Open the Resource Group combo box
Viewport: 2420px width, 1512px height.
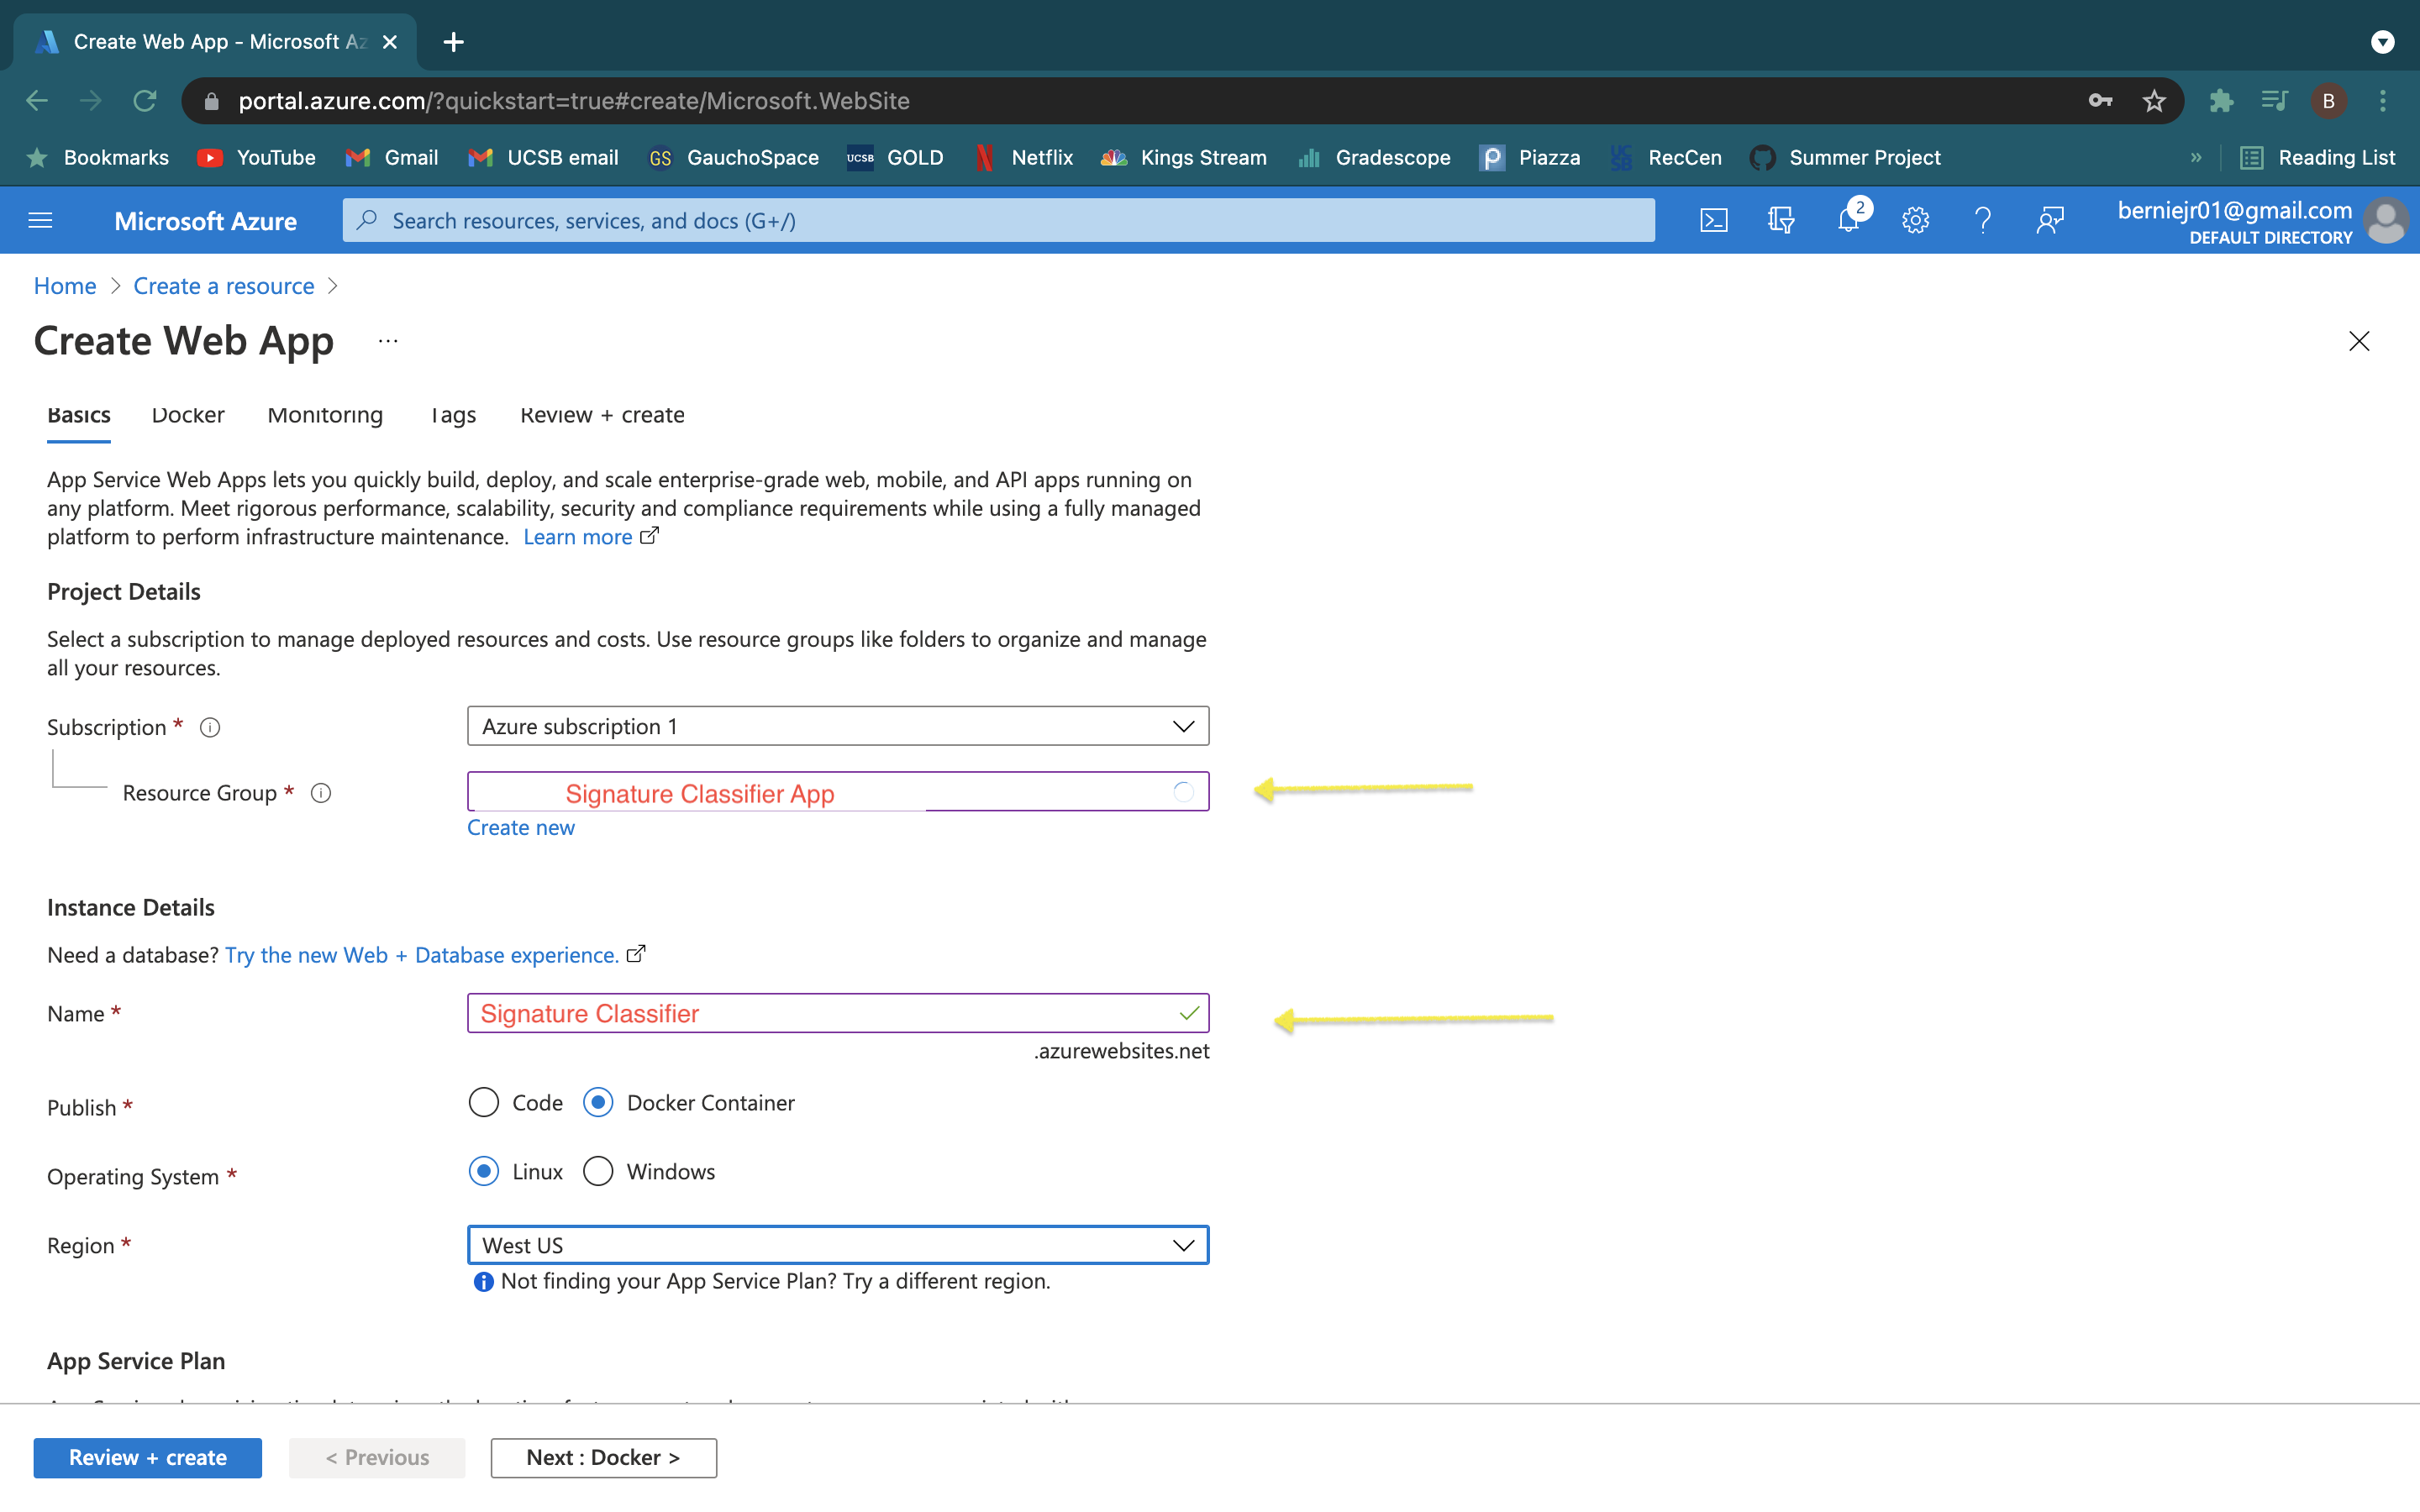pos(837,792)
